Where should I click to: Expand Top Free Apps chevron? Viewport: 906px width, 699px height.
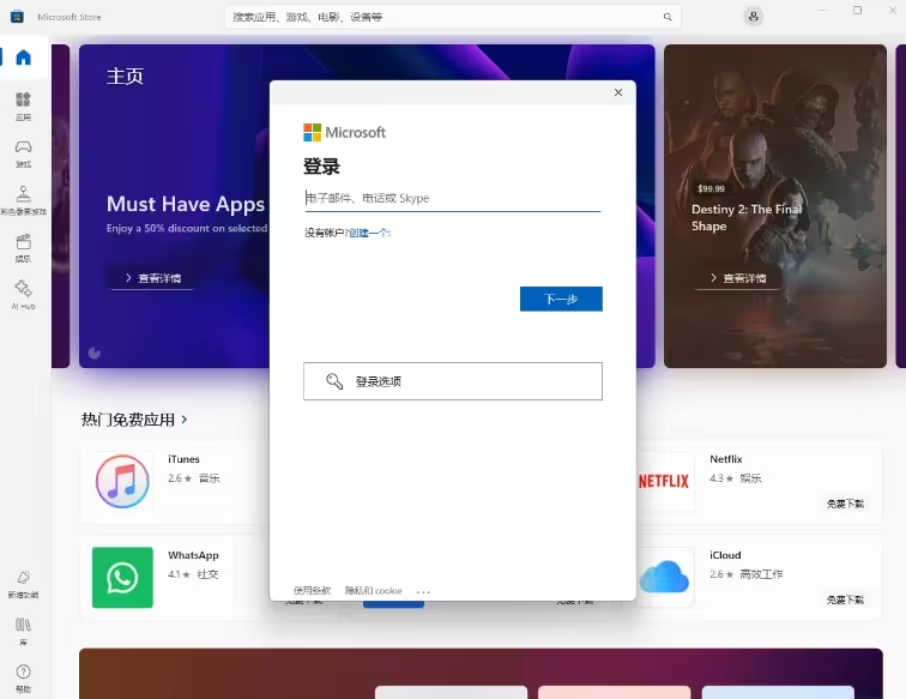(184, 419)
